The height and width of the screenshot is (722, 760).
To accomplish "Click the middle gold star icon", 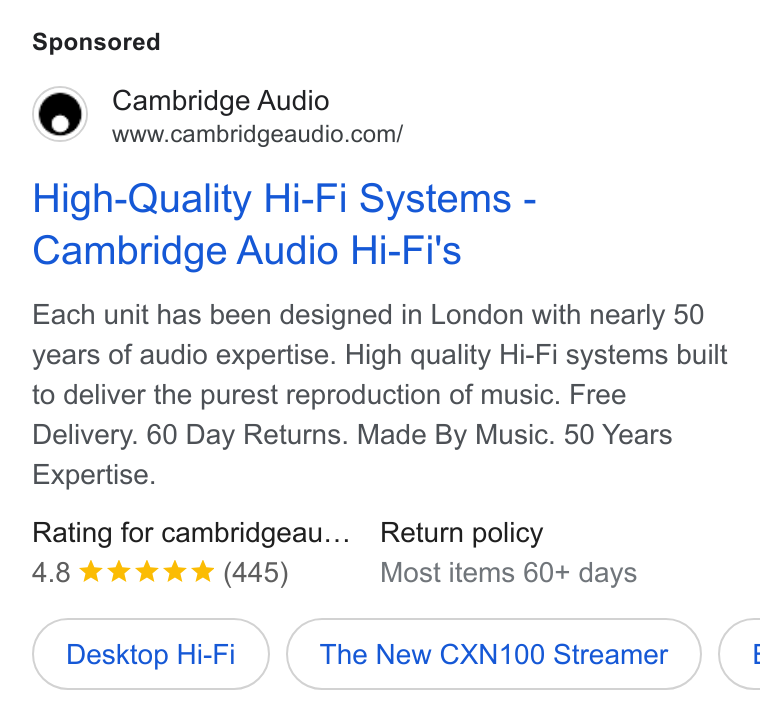I will click(146, 571).
